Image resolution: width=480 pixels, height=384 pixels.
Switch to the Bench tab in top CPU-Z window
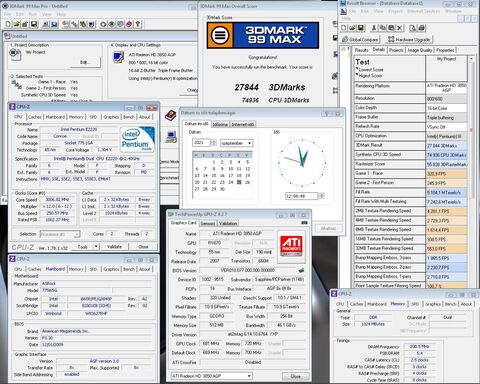(x=129, y=117)
